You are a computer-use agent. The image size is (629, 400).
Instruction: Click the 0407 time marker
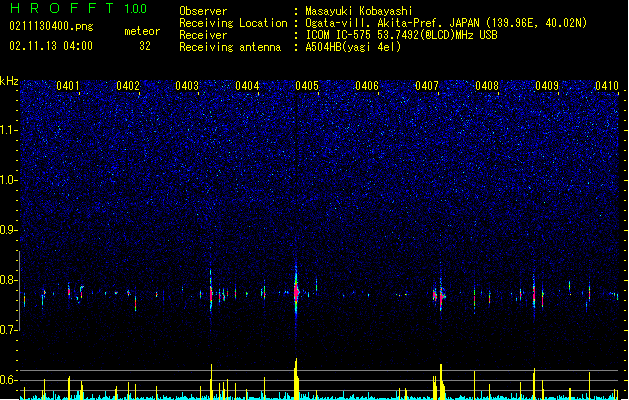pos(427,86)
